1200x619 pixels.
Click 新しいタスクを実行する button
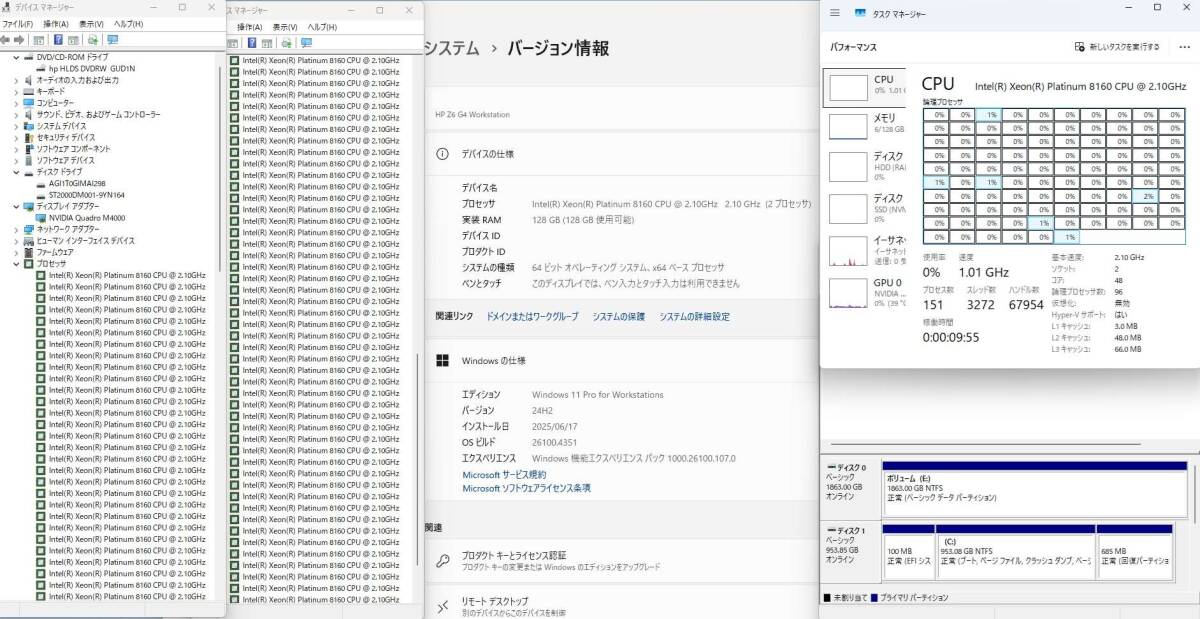1117,46
